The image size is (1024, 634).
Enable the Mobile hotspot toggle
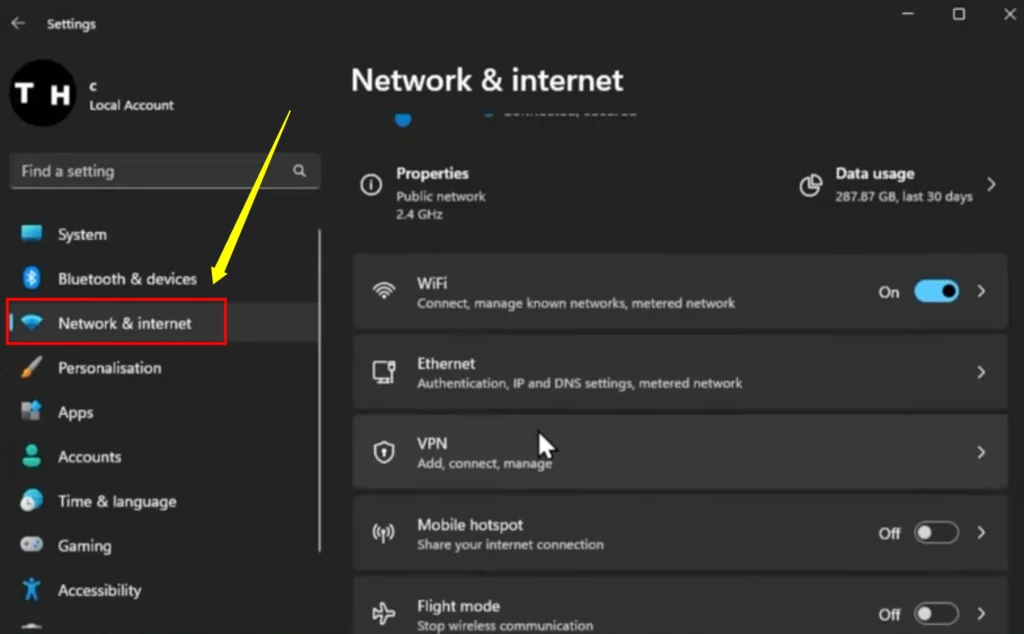tap(936, 533)
